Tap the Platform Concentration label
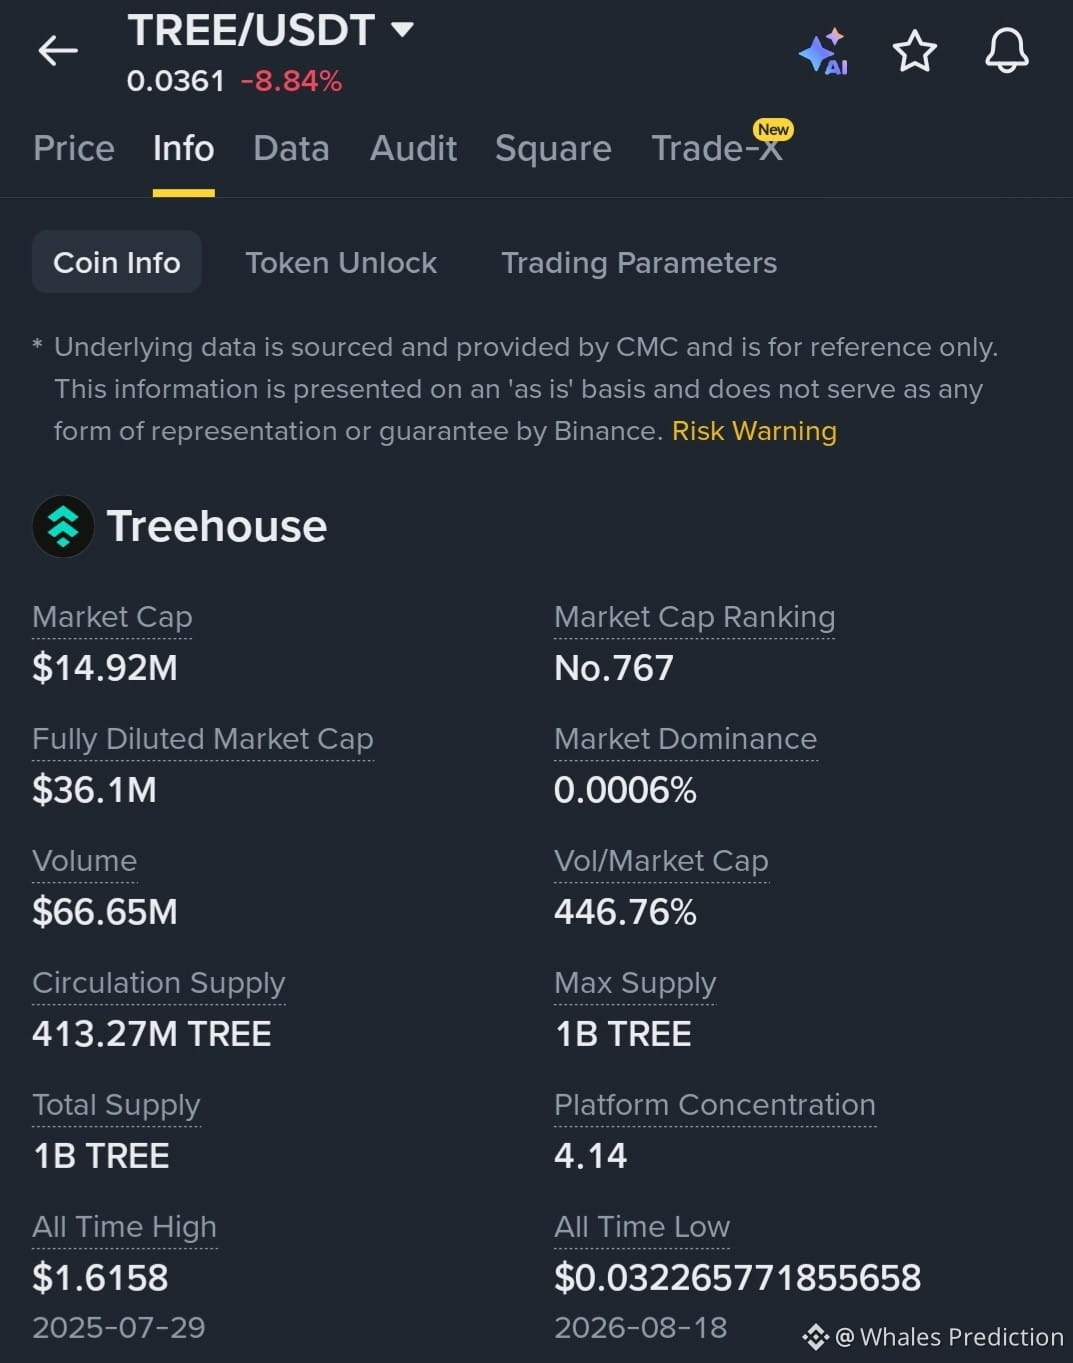The image size is (1073, 1363). (x=715, y=1105)
